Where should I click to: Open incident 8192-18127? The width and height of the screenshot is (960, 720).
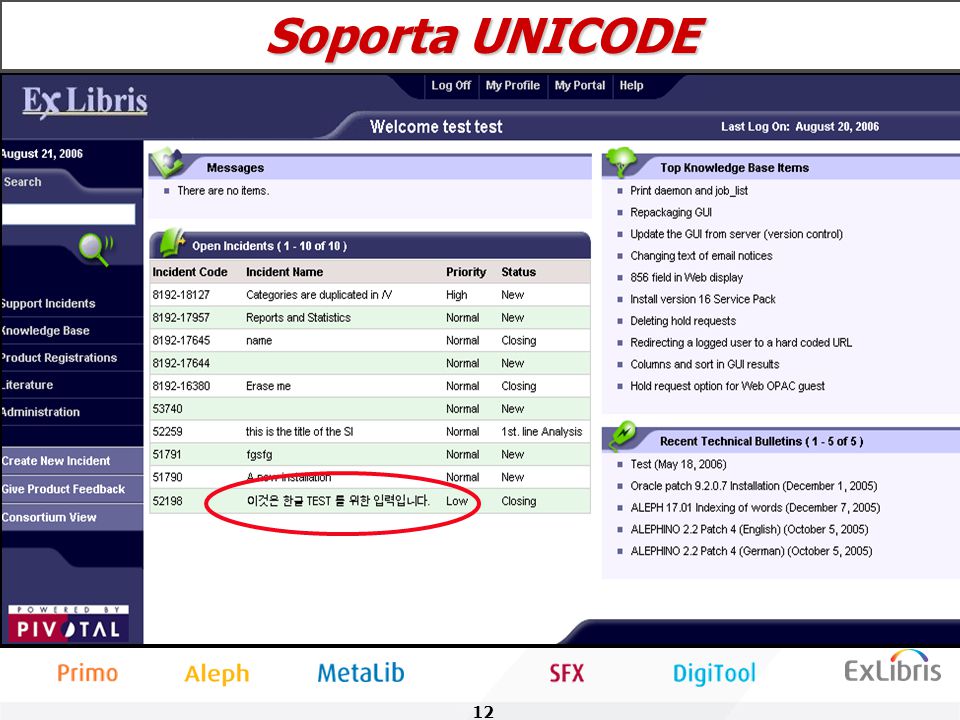(181, 295)
